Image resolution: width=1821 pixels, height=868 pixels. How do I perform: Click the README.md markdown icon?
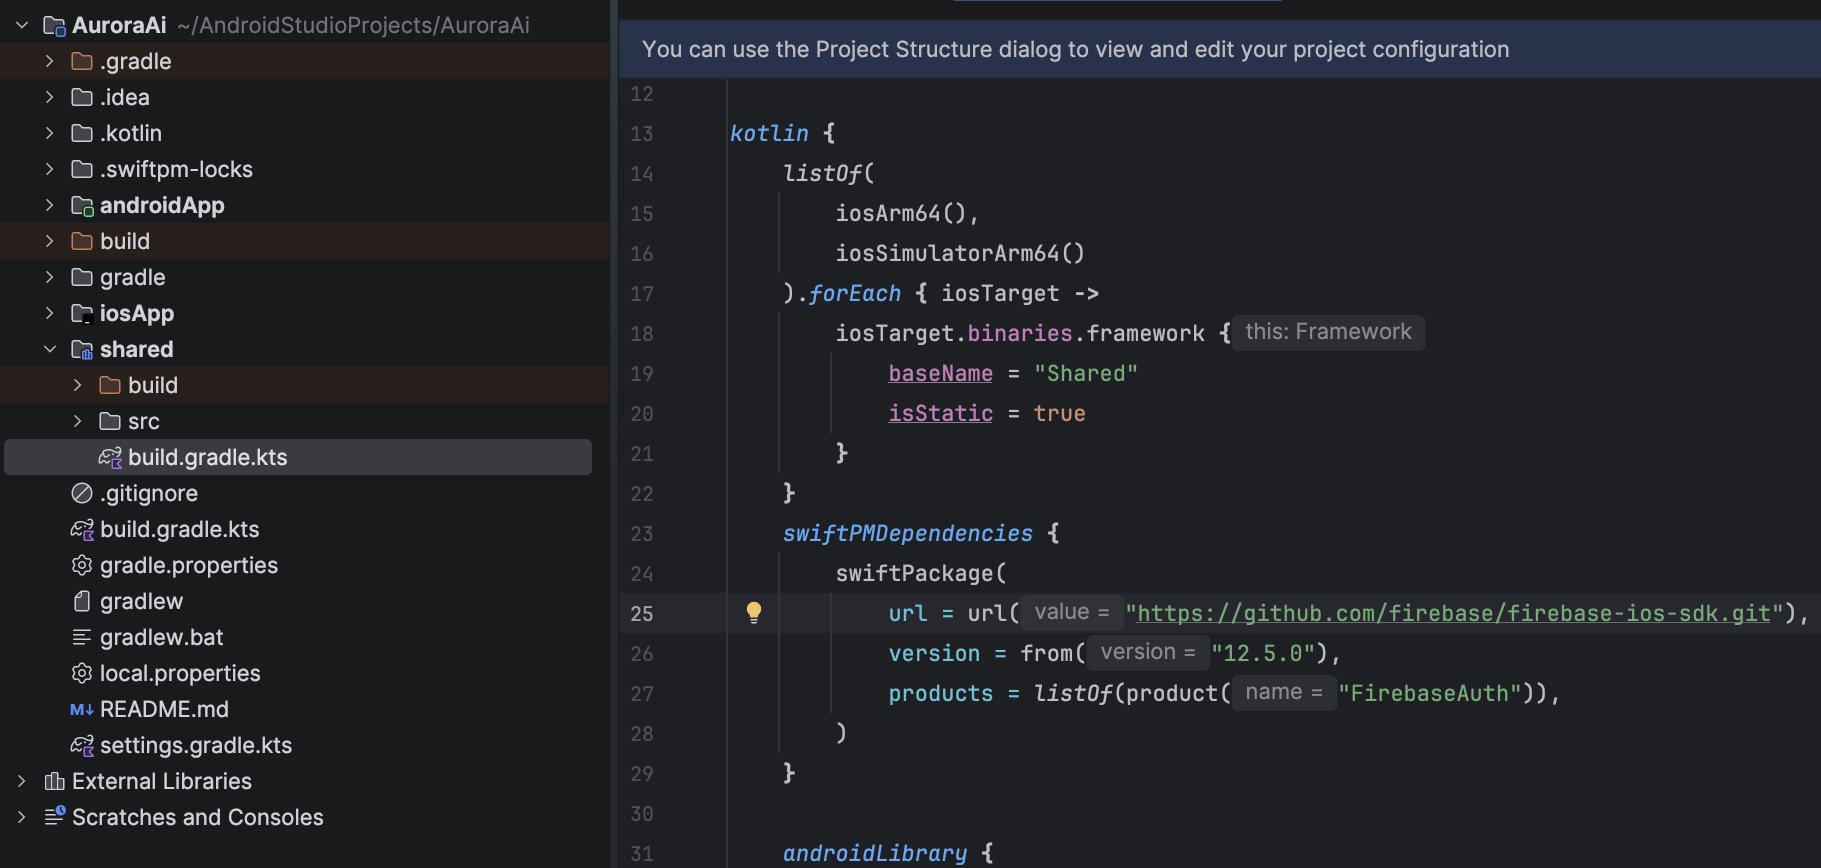point(82,709)
